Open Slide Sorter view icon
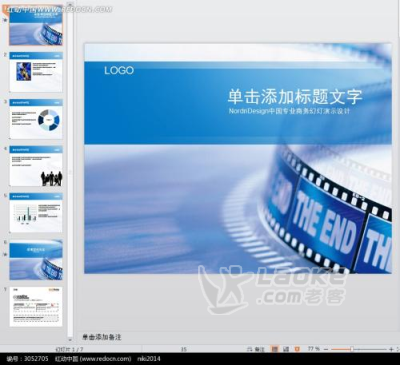Screen dimensions: 400x365 click(286, 349)
